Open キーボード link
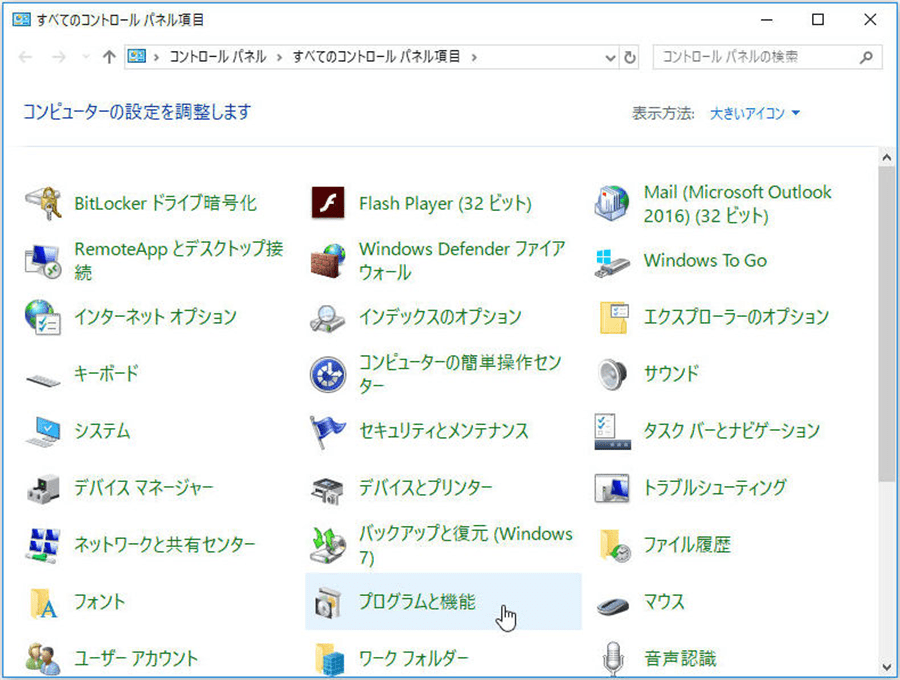The height and width of the screenshot is (680, 900). (x=107, y=374)
